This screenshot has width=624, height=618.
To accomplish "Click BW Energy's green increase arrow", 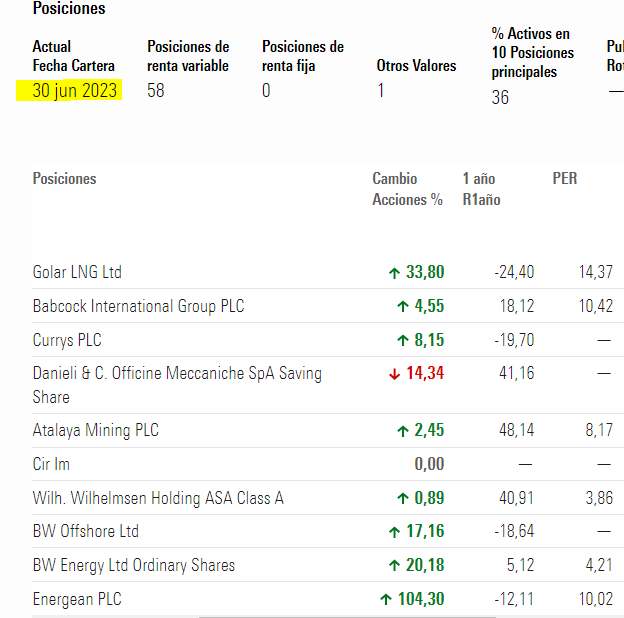I will [x=394, y=566].
